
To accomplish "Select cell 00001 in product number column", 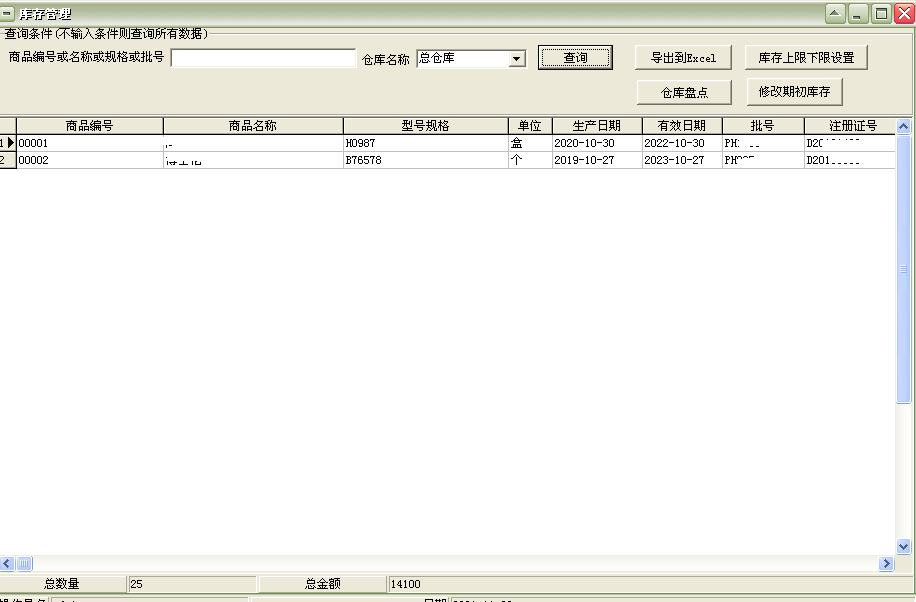I will [89, 143].
